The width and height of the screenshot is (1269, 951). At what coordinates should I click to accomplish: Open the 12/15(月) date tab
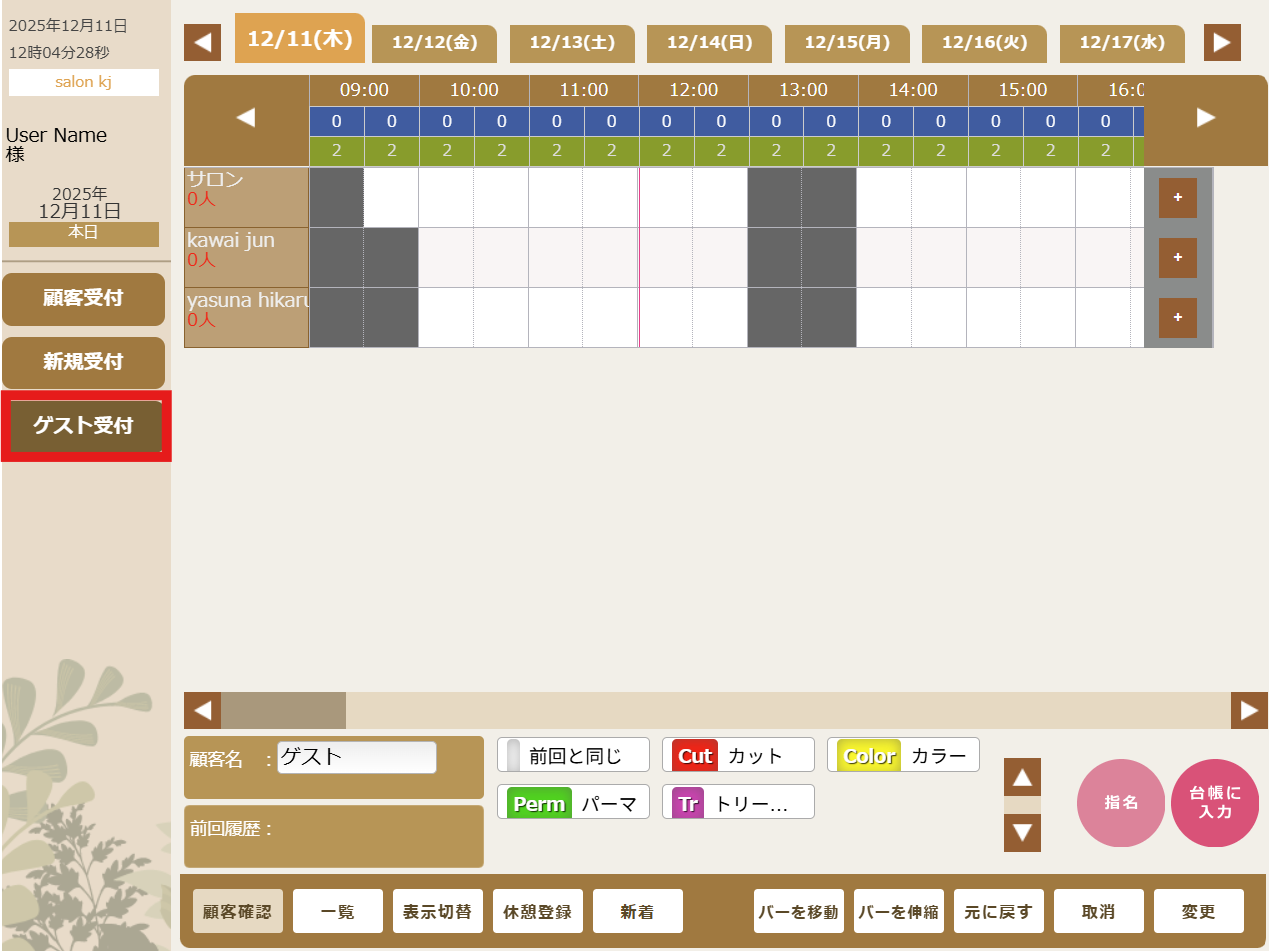coord(847,44)
